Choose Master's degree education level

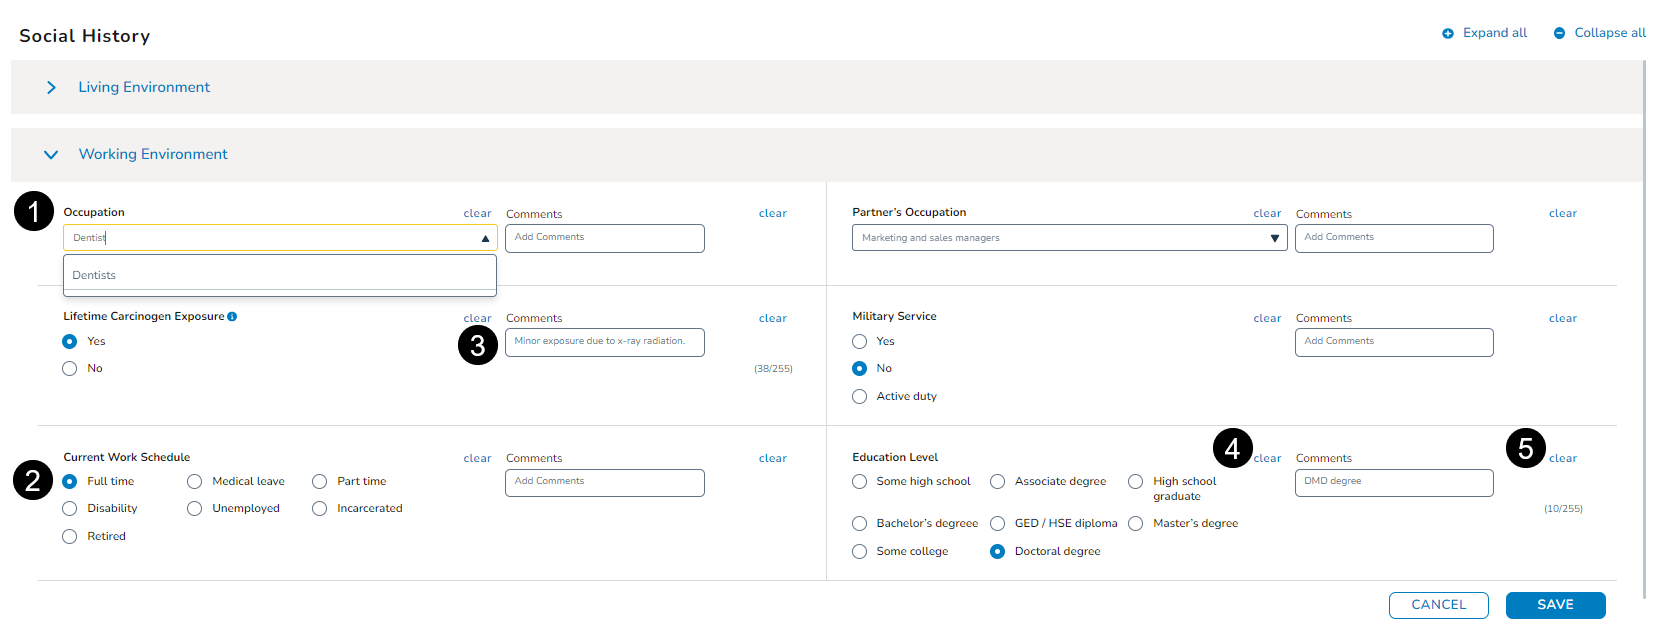point(1136,524)
